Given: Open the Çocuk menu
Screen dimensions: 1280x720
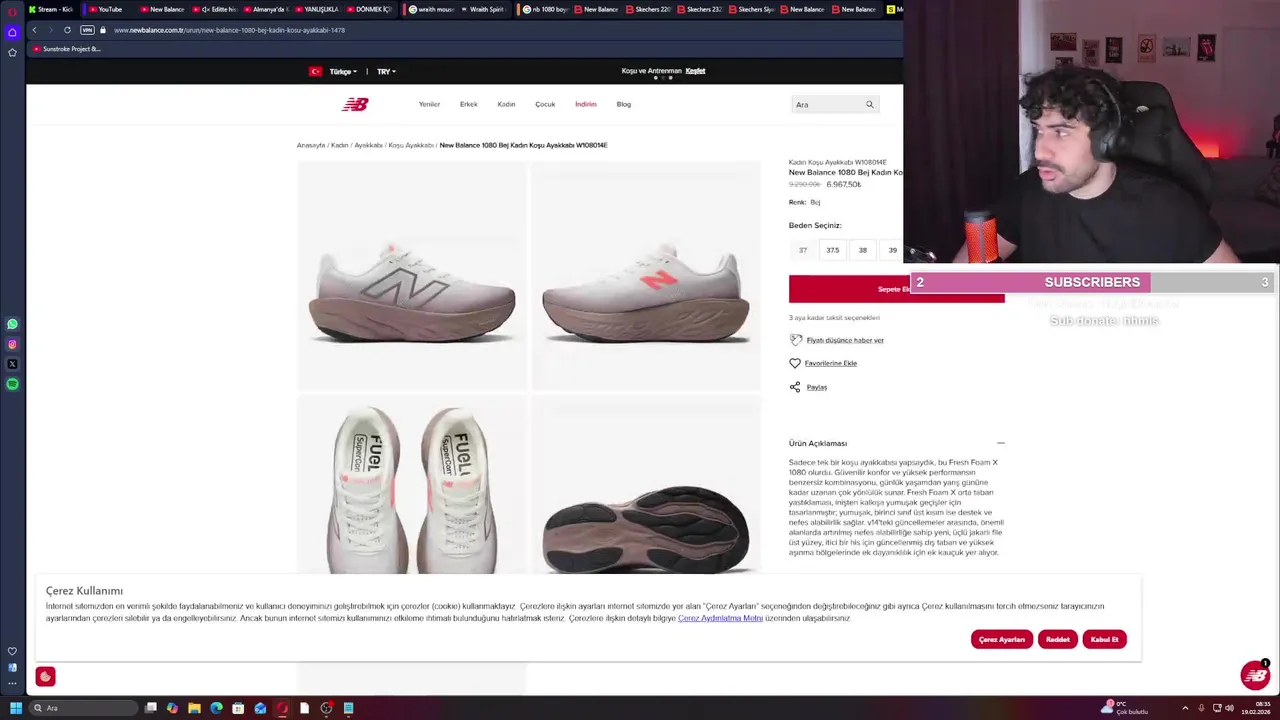Looking at the screenshot, I should pos(545,104).
